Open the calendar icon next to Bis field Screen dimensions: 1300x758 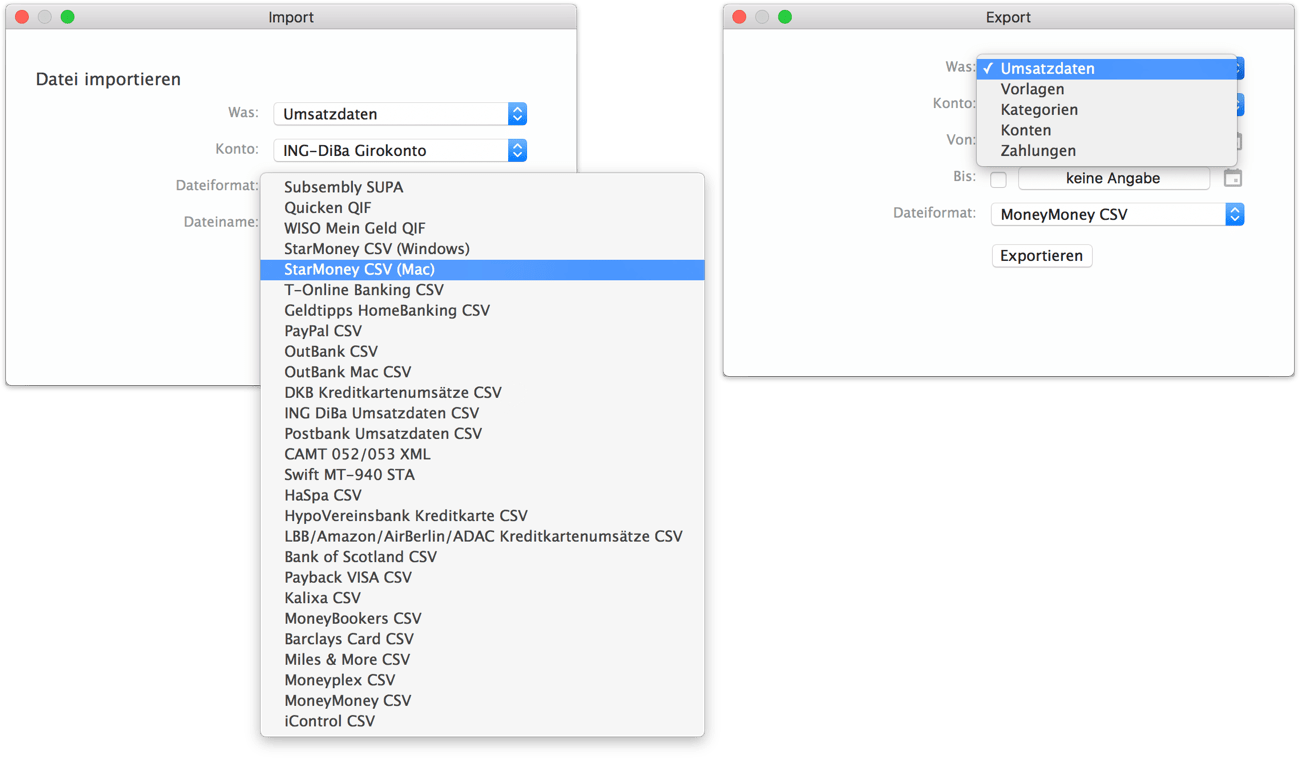[x=1233, y=178]
